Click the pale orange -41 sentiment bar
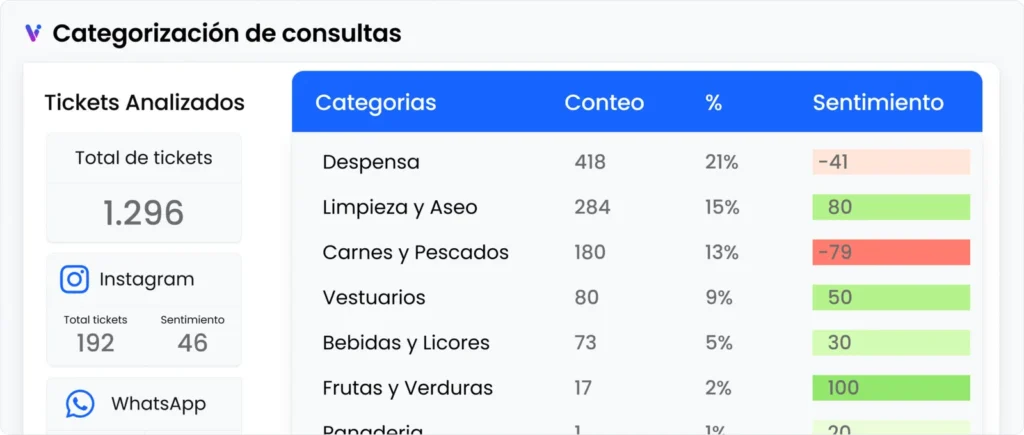 click(890, 162)
